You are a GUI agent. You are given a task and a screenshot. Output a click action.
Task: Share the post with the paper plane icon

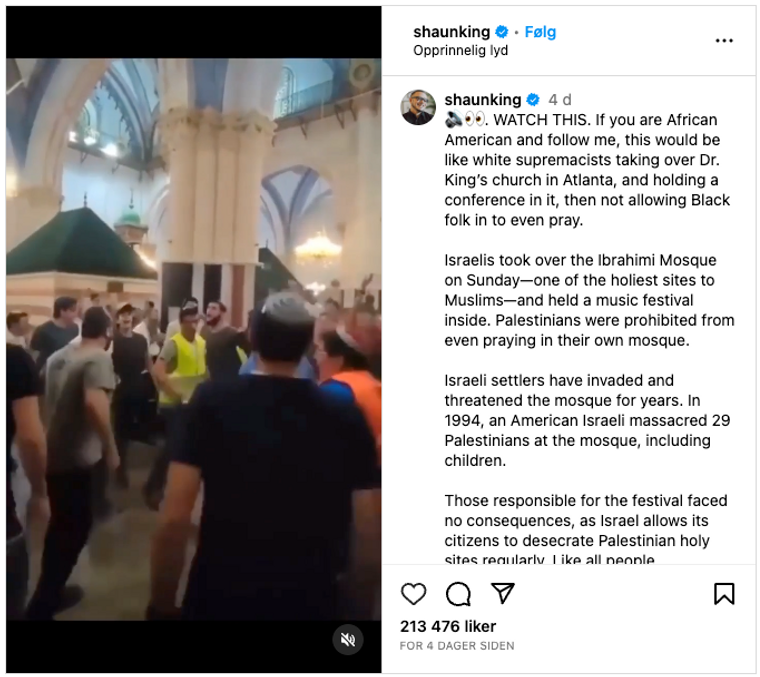(x=503, y=593)
